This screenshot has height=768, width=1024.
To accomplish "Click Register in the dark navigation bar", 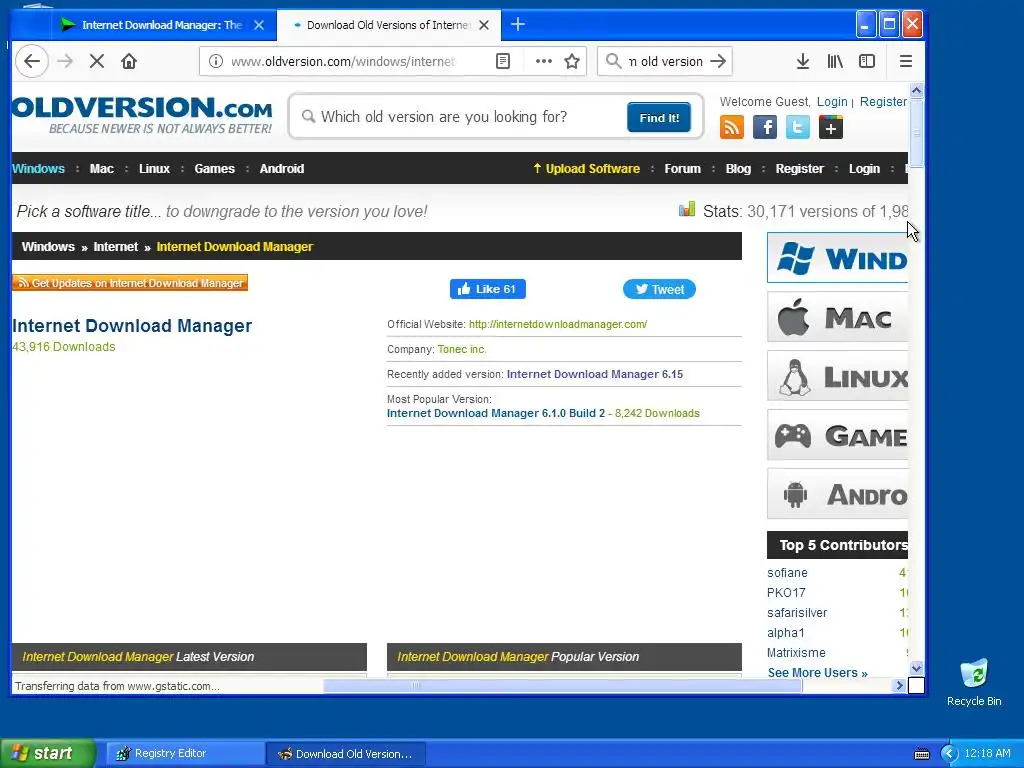I will coord(799,168).
